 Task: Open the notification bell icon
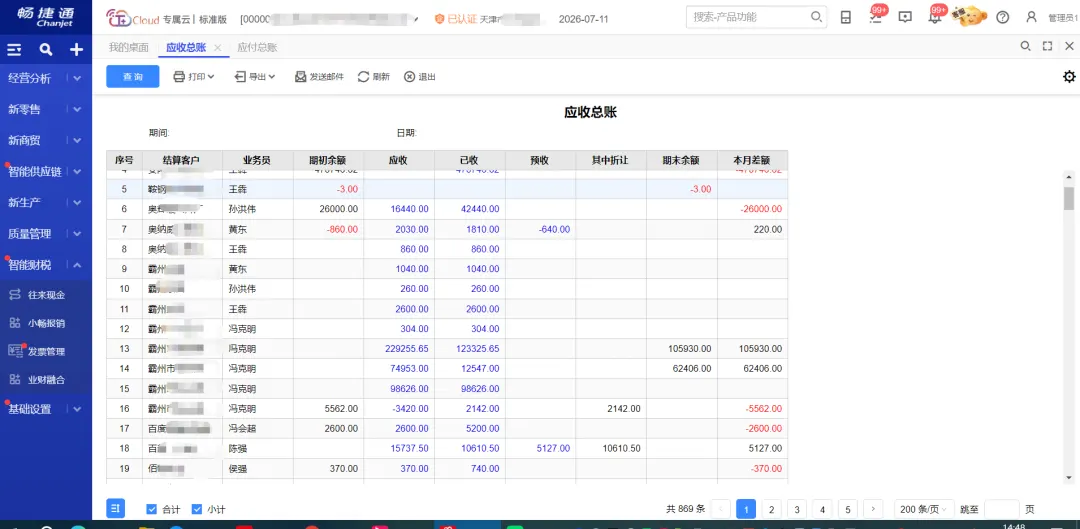(x=935, y=16)
